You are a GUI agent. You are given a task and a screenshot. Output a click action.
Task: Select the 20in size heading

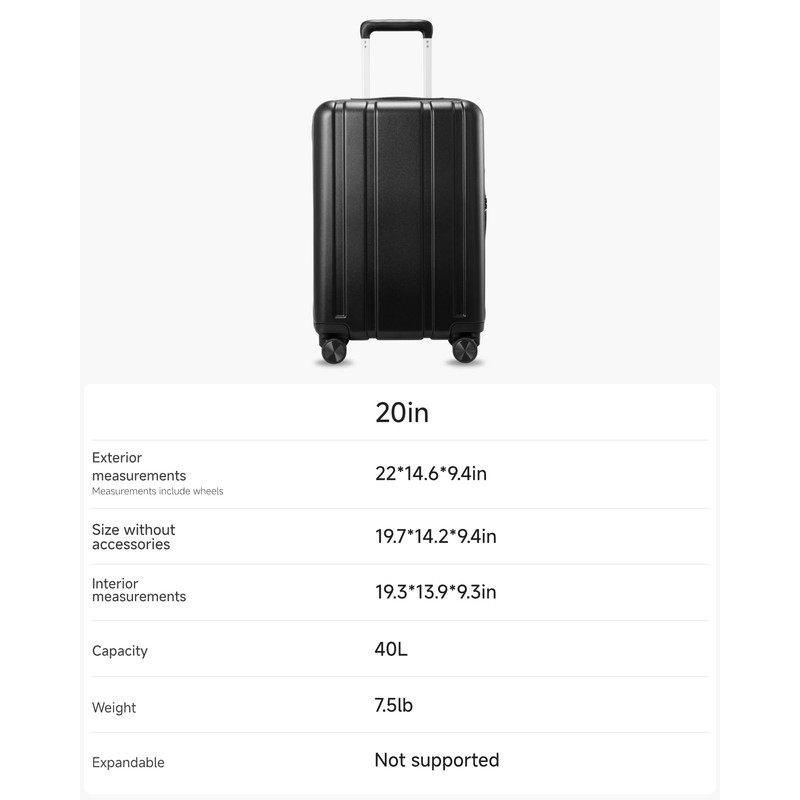pos(402,413)
